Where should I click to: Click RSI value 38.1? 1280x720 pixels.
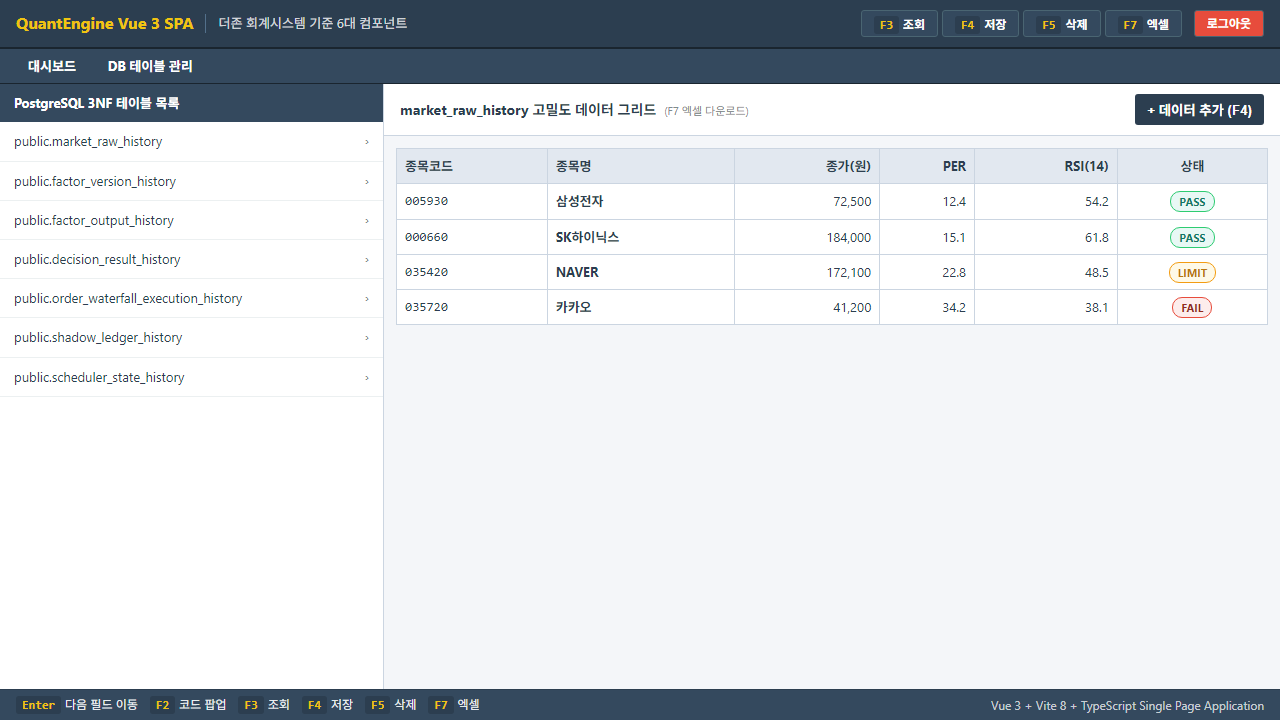coord(1046,307)
